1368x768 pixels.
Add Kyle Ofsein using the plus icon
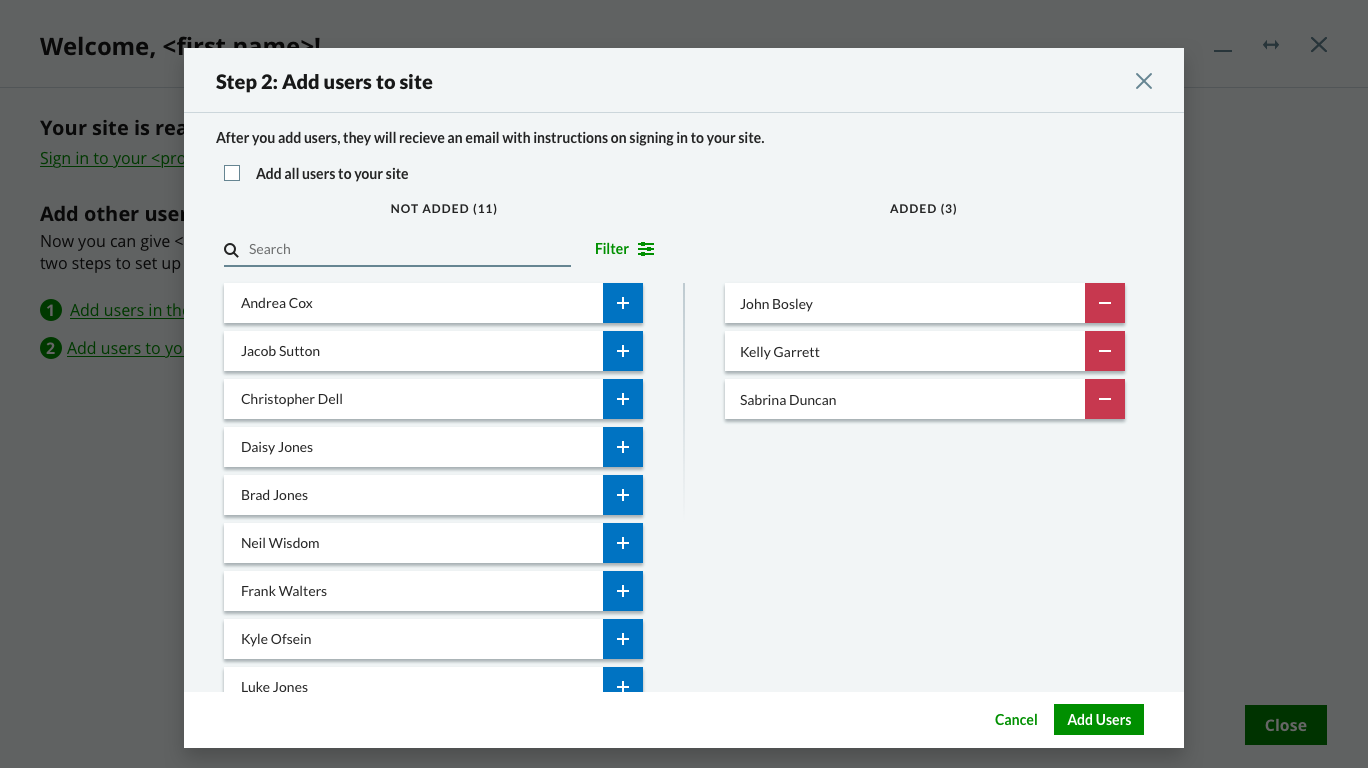click(623, 639)
